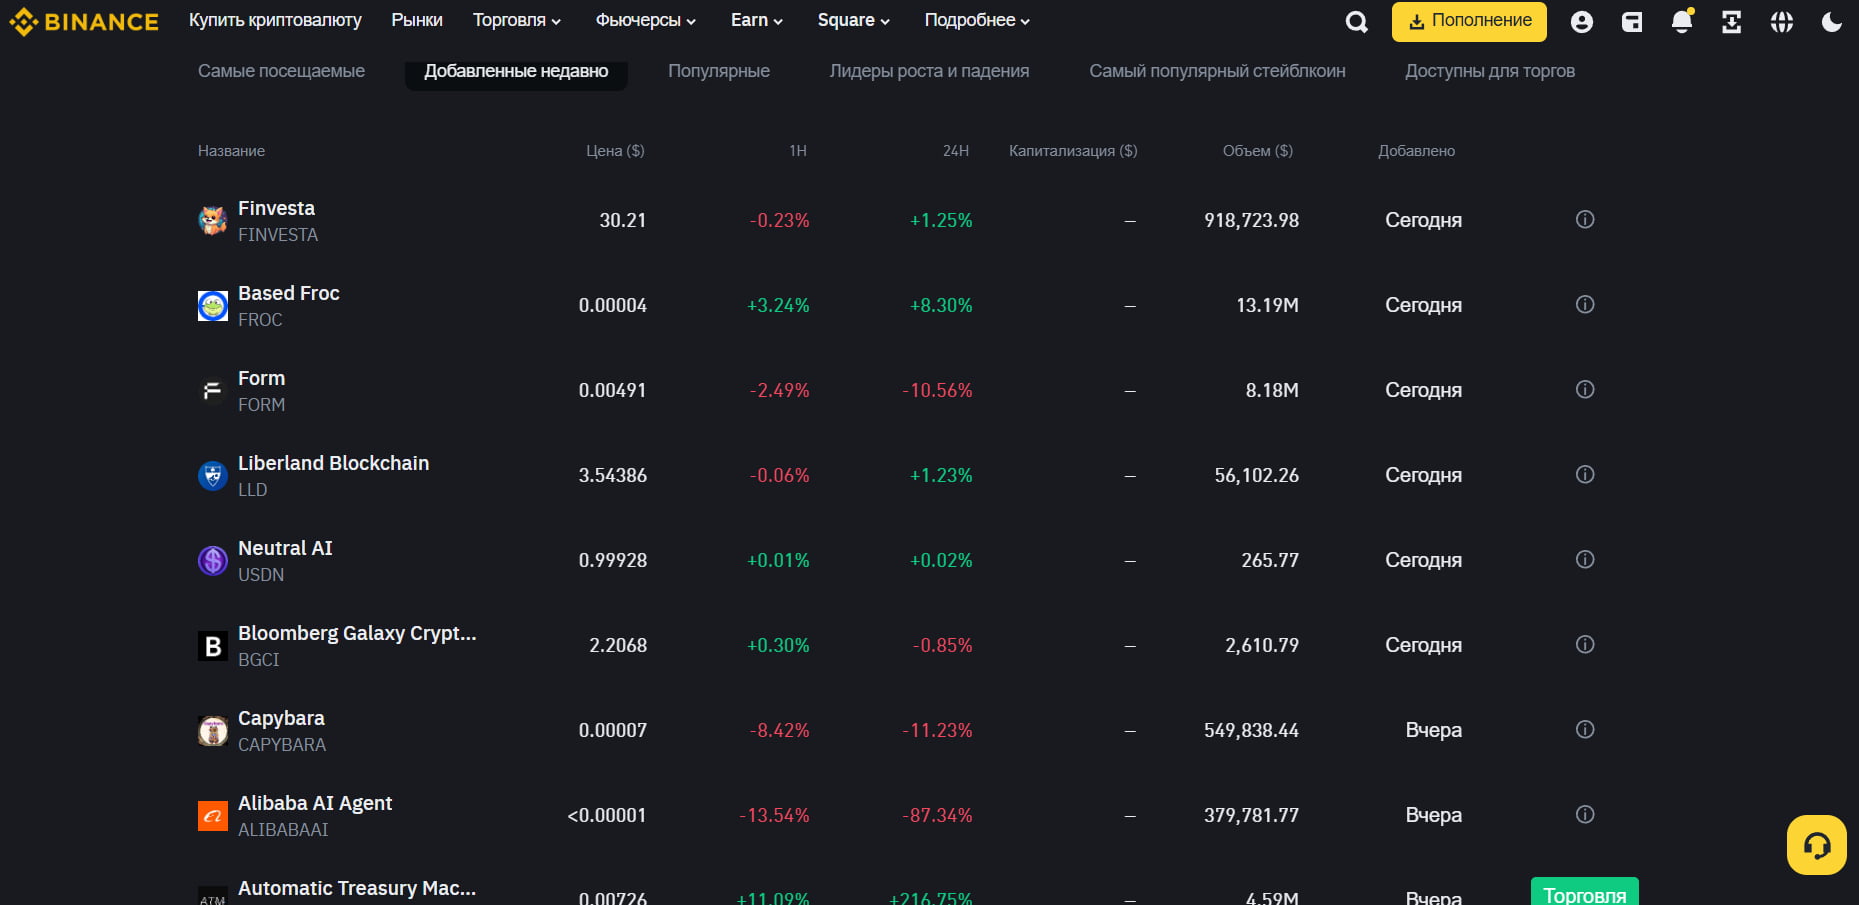The image size is (1859, 905).
Task: Show info icon for Liberland Blockchain row
Action: coord(1585,475)
